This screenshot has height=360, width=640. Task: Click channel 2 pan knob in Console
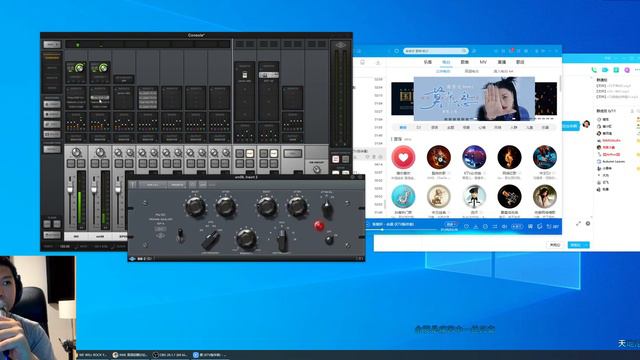[x=100, y=153]
